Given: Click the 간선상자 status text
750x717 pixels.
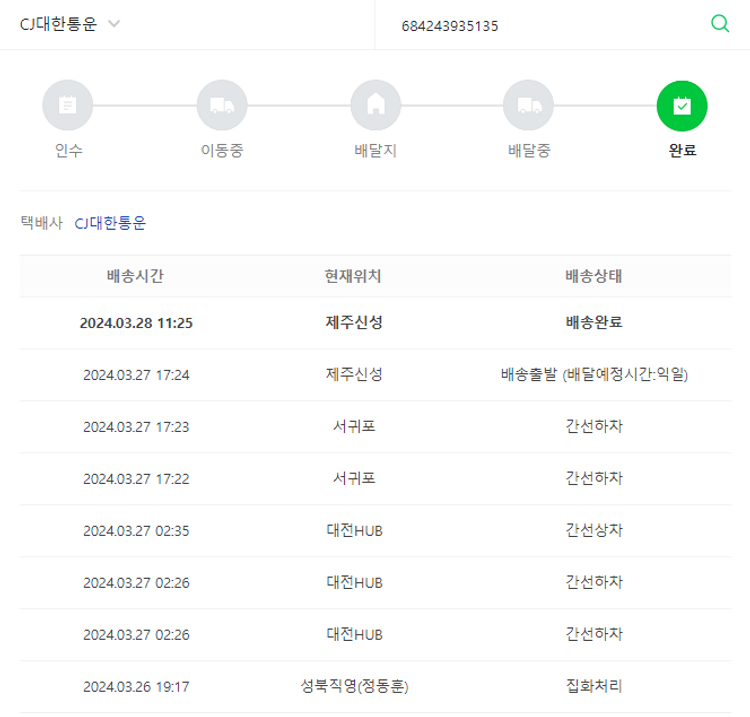Looking at the screenshot, I should tap(594, 531).
